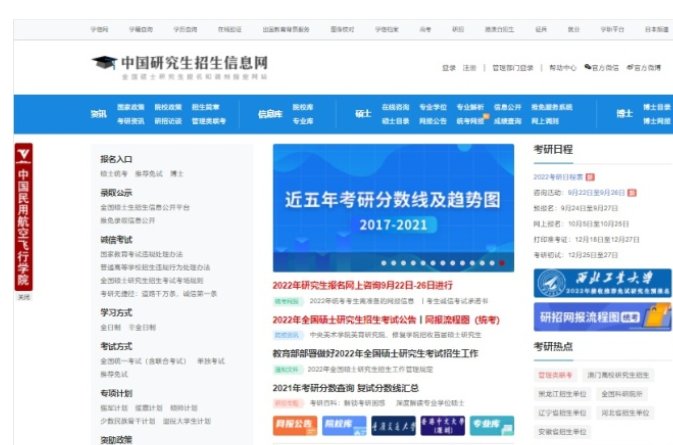Open 博士 main nav section

pos(624,114)
